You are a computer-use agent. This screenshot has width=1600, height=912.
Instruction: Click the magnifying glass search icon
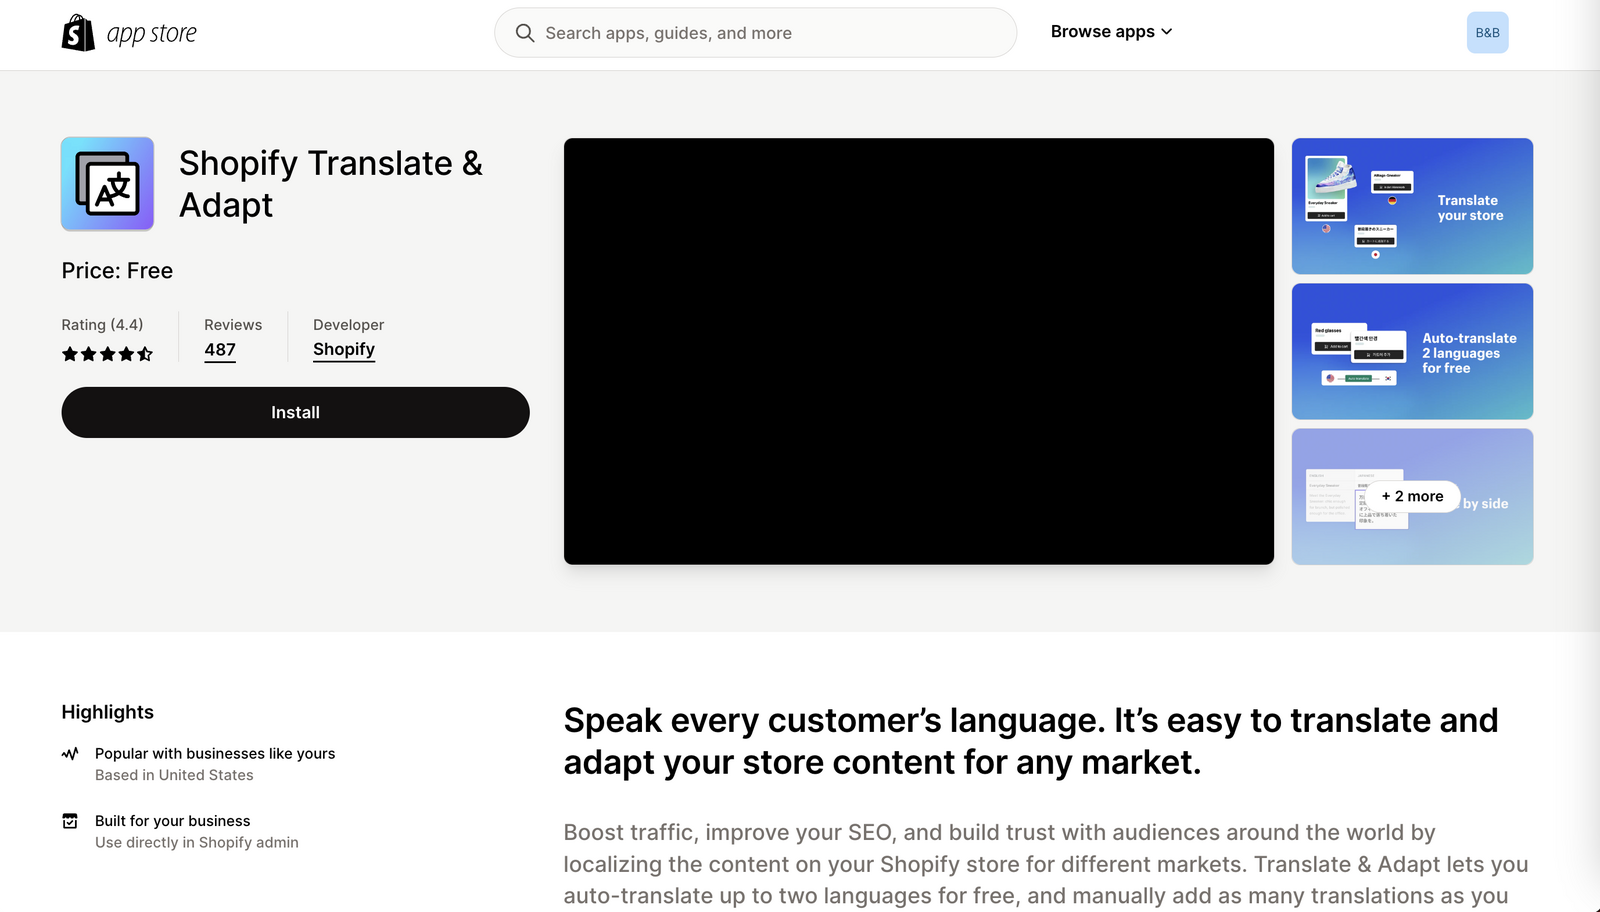click(x=525, y=33)
